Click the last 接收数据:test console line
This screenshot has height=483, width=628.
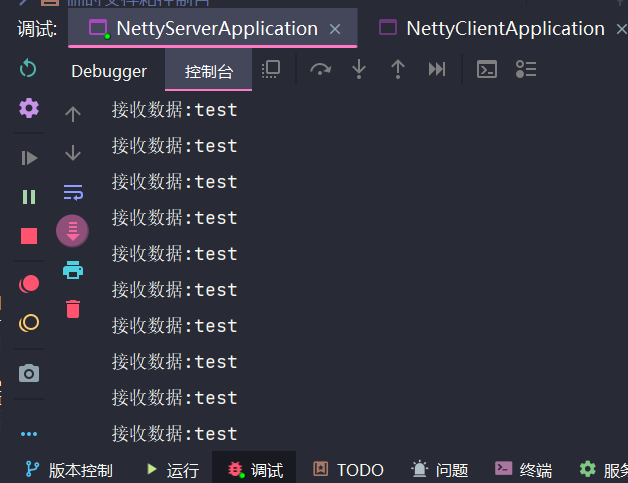click(x=175, y=434)
